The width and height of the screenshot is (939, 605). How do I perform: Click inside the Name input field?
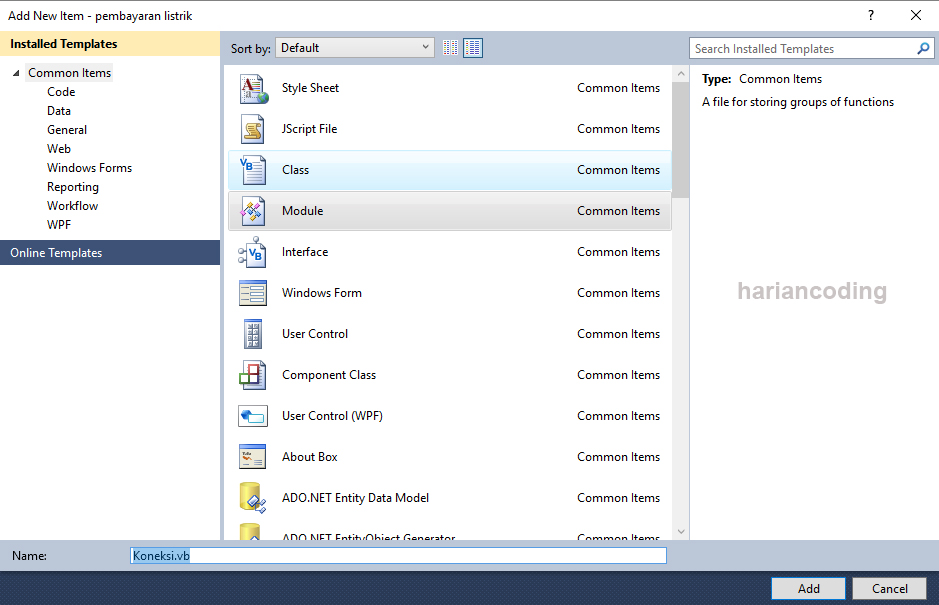398,555
